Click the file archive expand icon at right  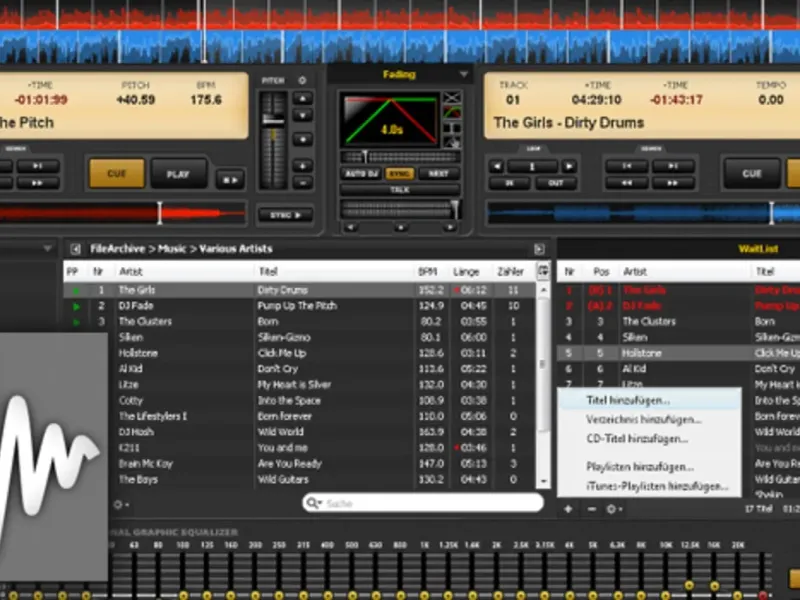click(539, 249)
